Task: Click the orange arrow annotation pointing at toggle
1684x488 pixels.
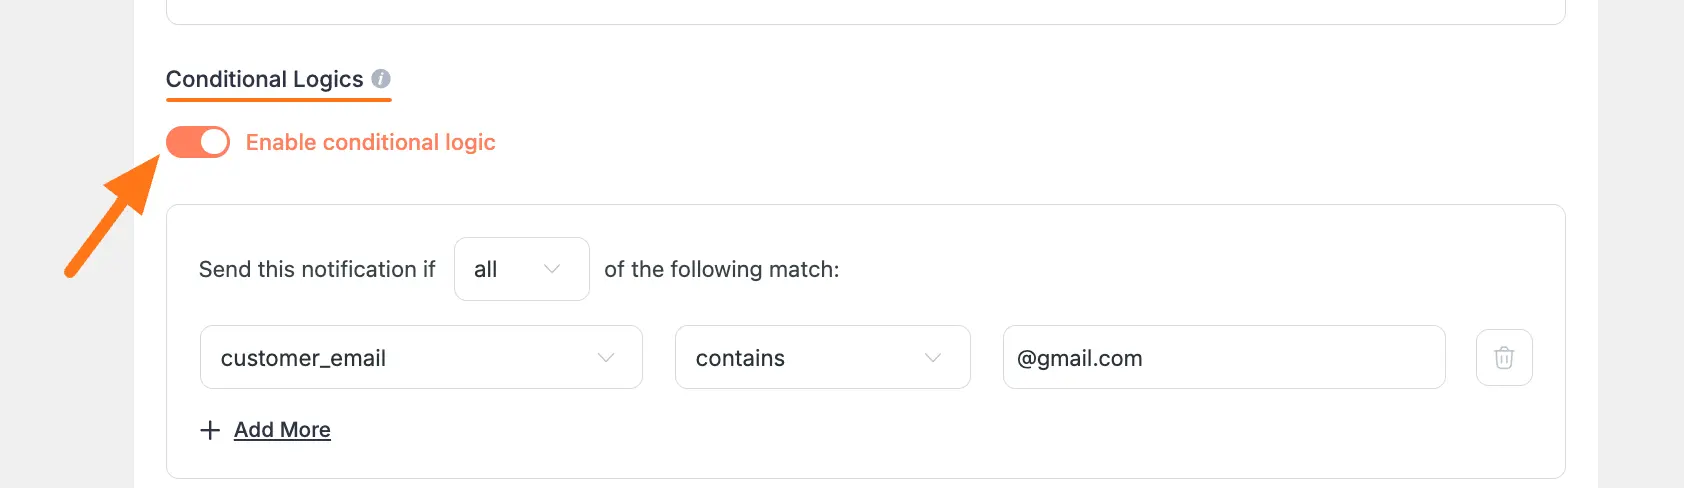Action: 112,220
